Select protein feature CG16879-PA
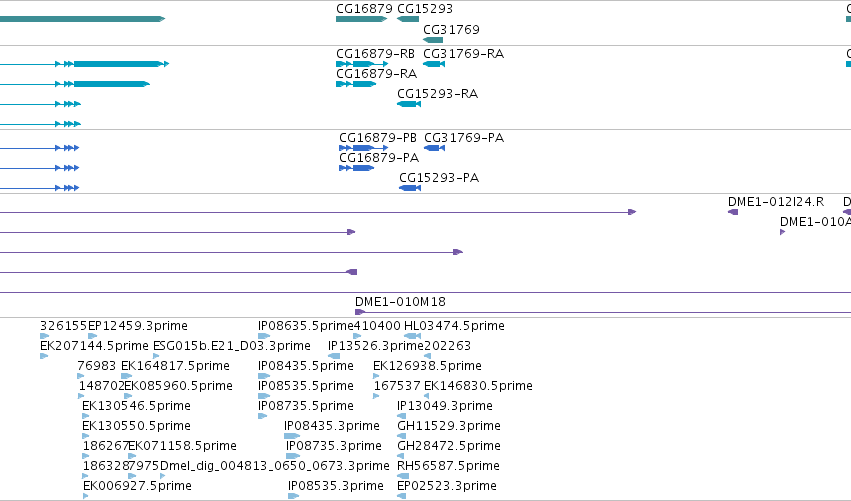 379,158
